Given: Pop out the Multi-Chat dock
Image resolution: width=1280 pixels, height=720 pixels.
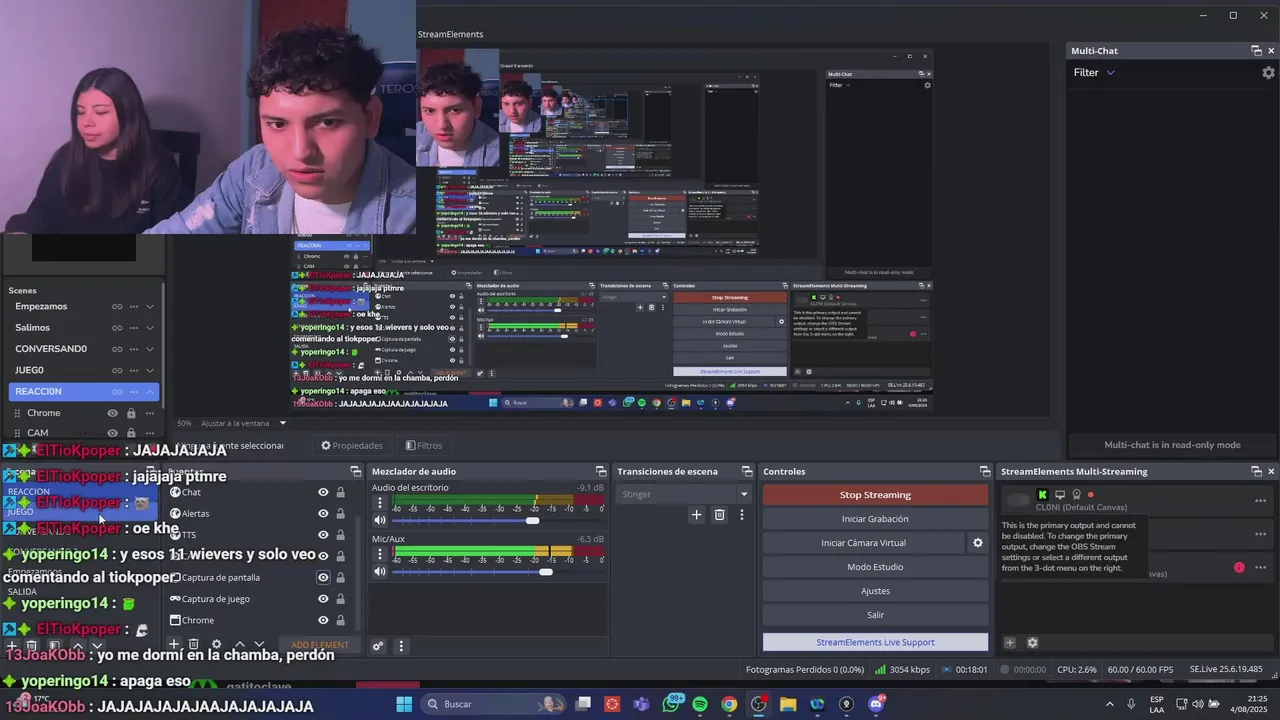Looking at the screenshot, I should tap(1256, 51).
